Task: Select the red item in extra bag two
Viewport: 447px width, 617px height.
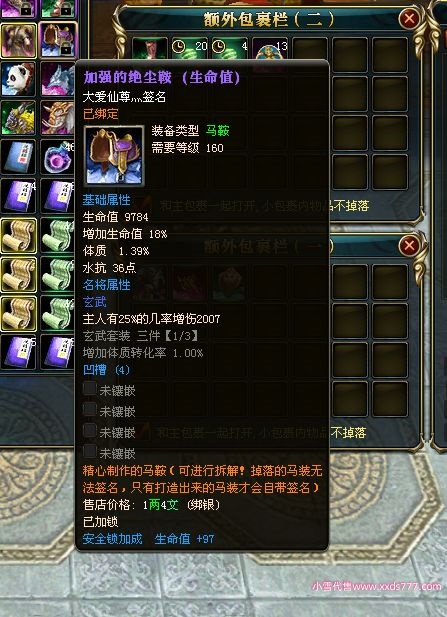Action: (150, 49)
